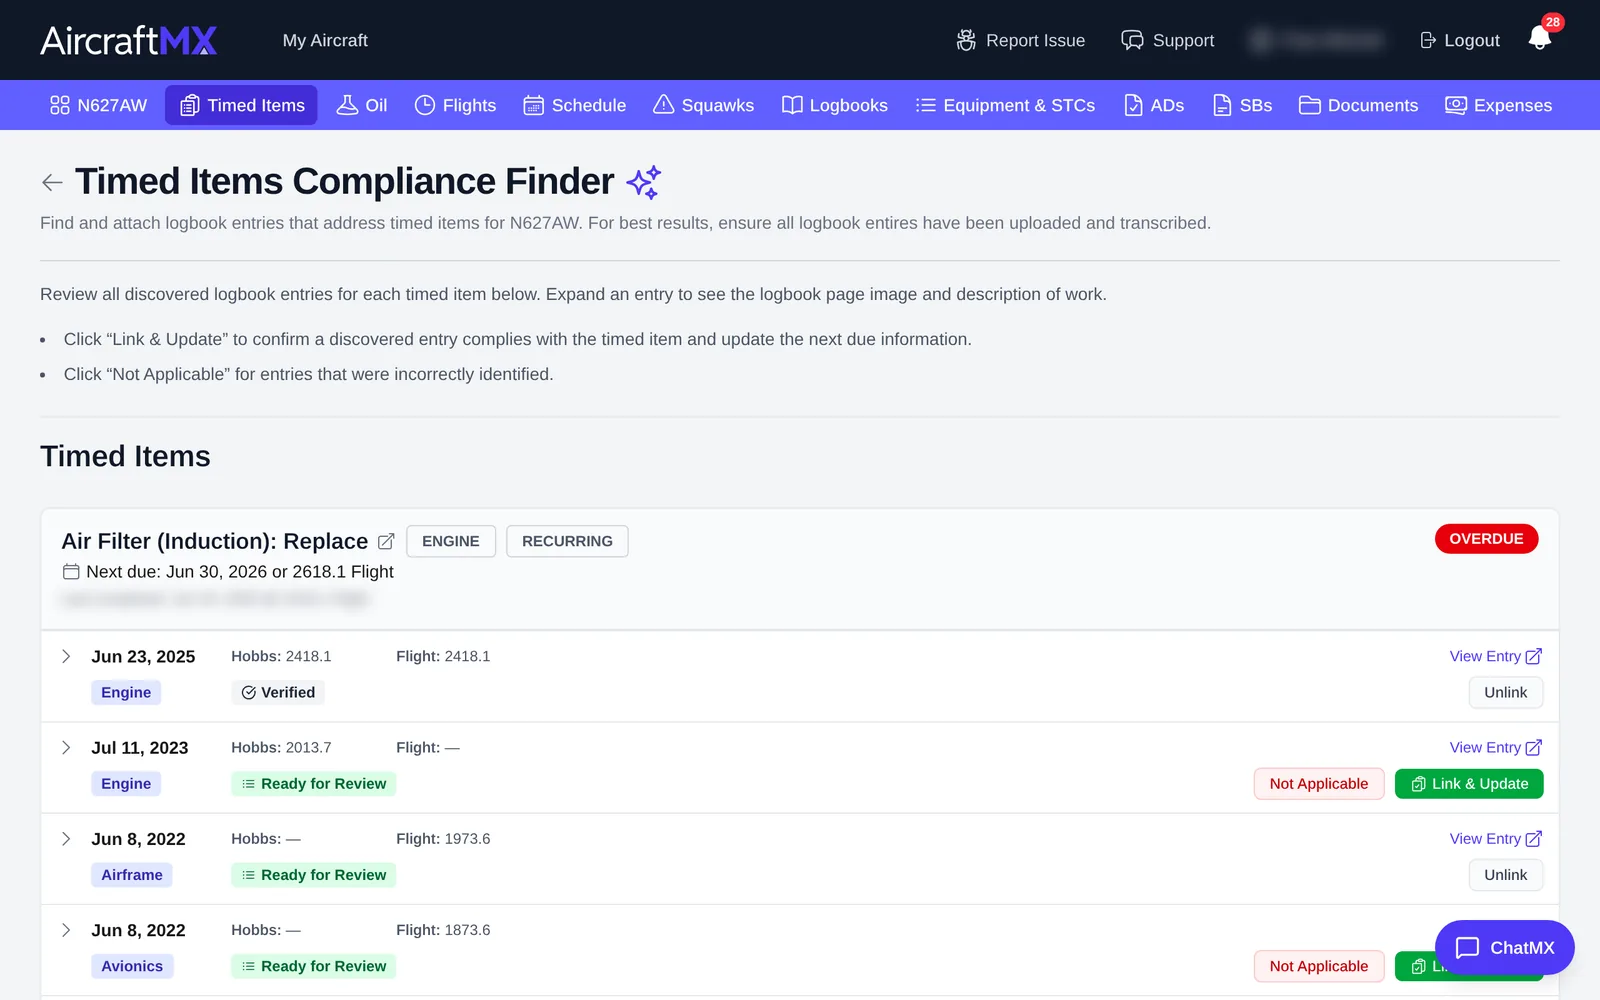Image resolution: width=1600 pixels, height=1000 pixels.
Task: Mark Avionics entry Not Applicable
Action: click(1319, 966)
